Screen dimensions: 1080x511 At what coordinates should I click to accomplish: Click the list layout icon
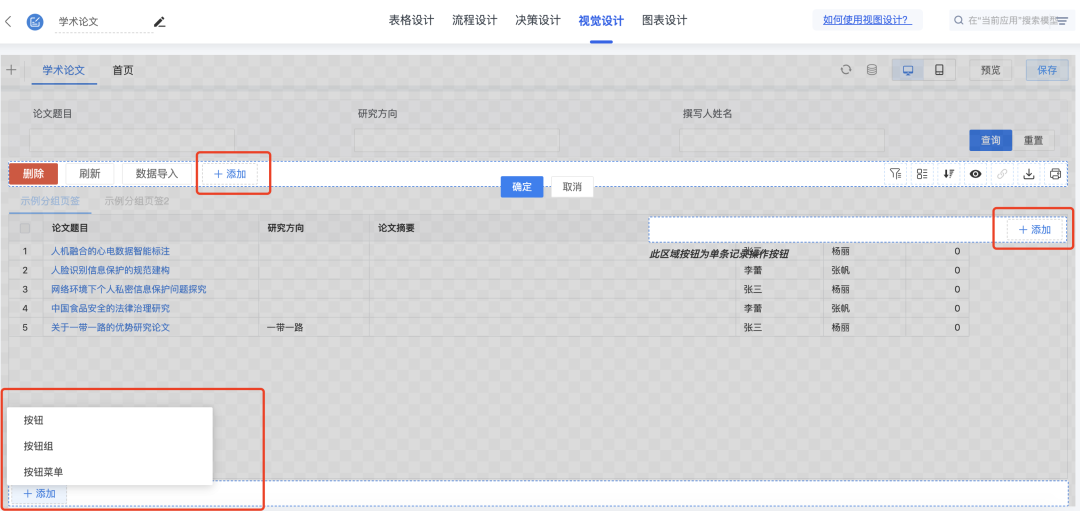tap(922, 174)
